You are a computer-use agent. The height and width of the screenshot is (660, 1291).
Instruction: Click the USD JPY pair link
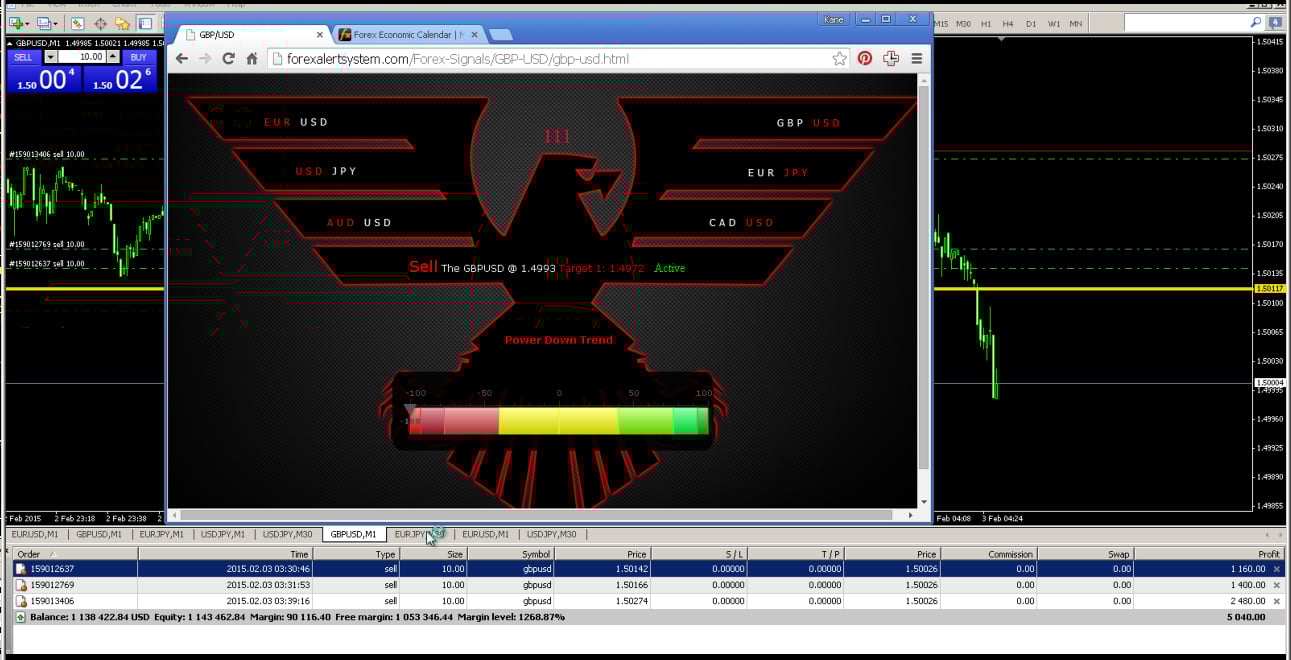[326, 171]
